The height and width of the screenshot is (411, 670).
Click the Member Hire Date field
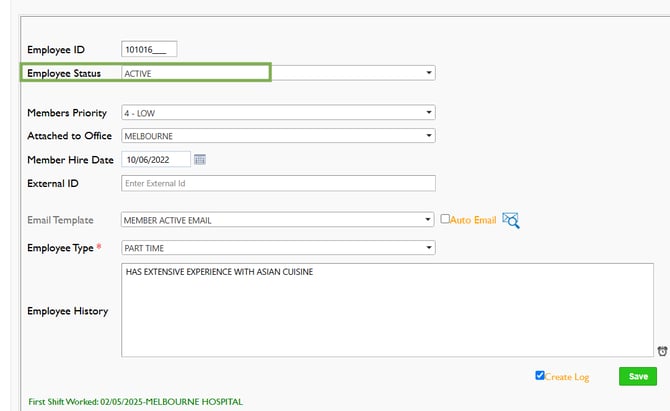point(156,159)
